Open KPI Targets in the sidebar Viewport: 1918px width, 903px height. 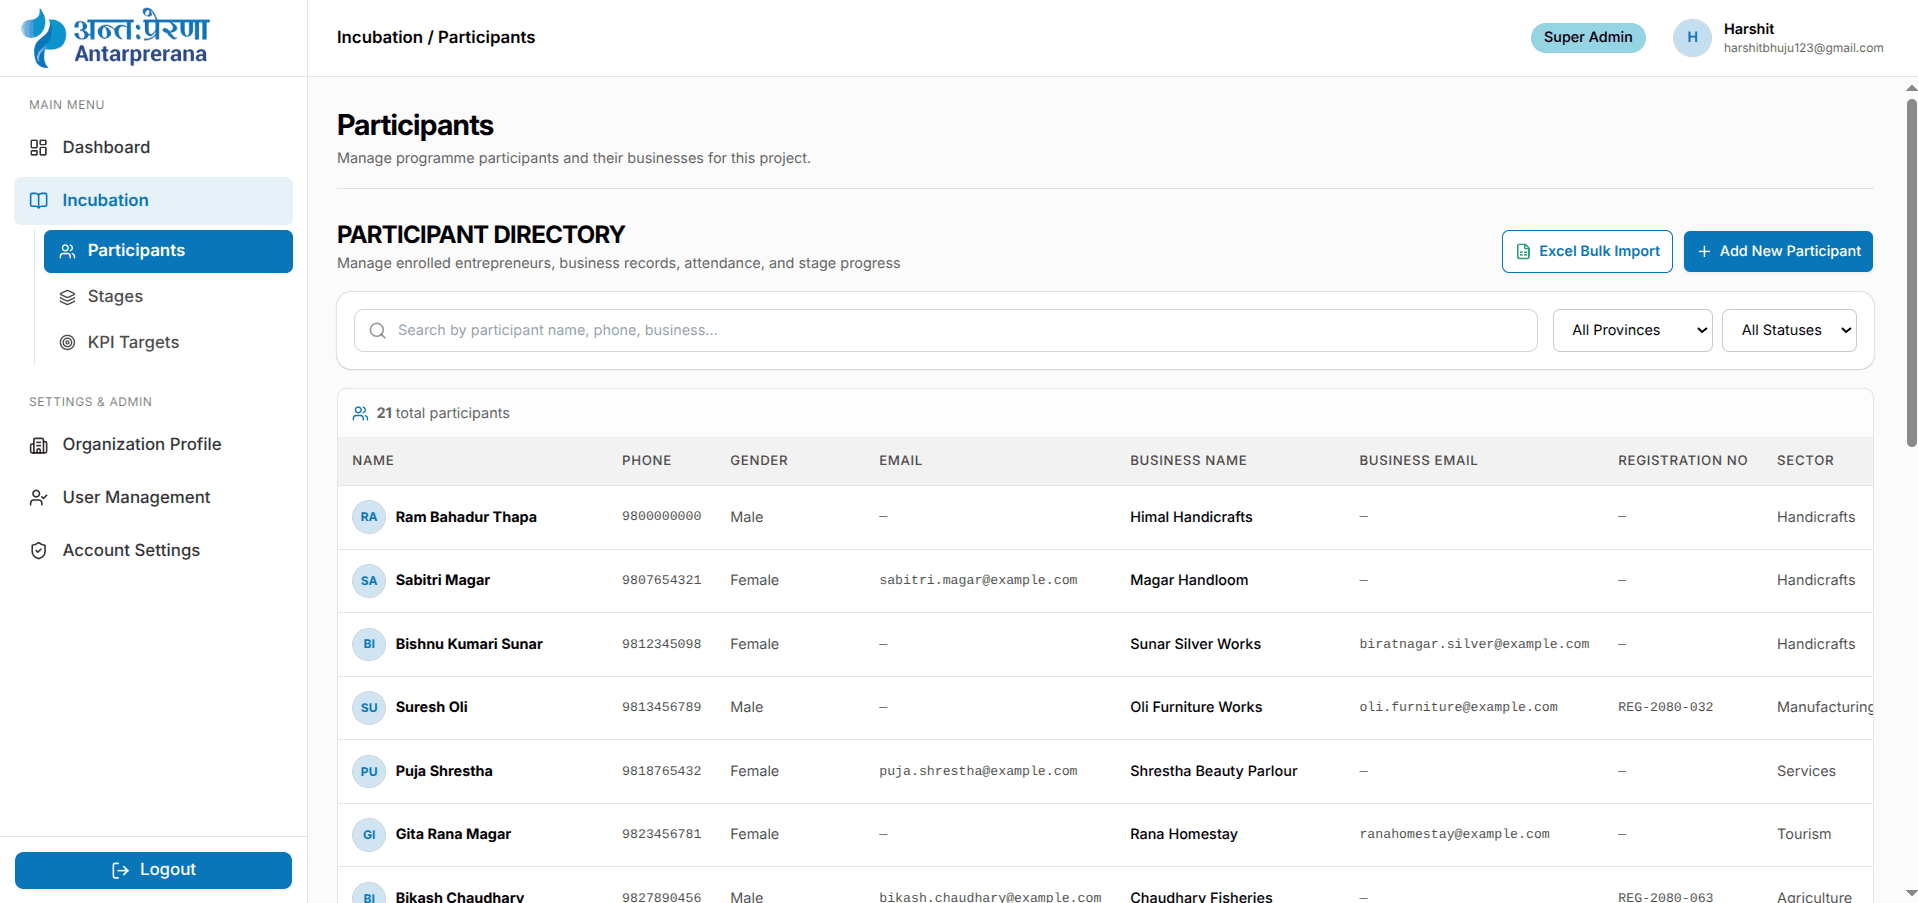pos(168,343)
